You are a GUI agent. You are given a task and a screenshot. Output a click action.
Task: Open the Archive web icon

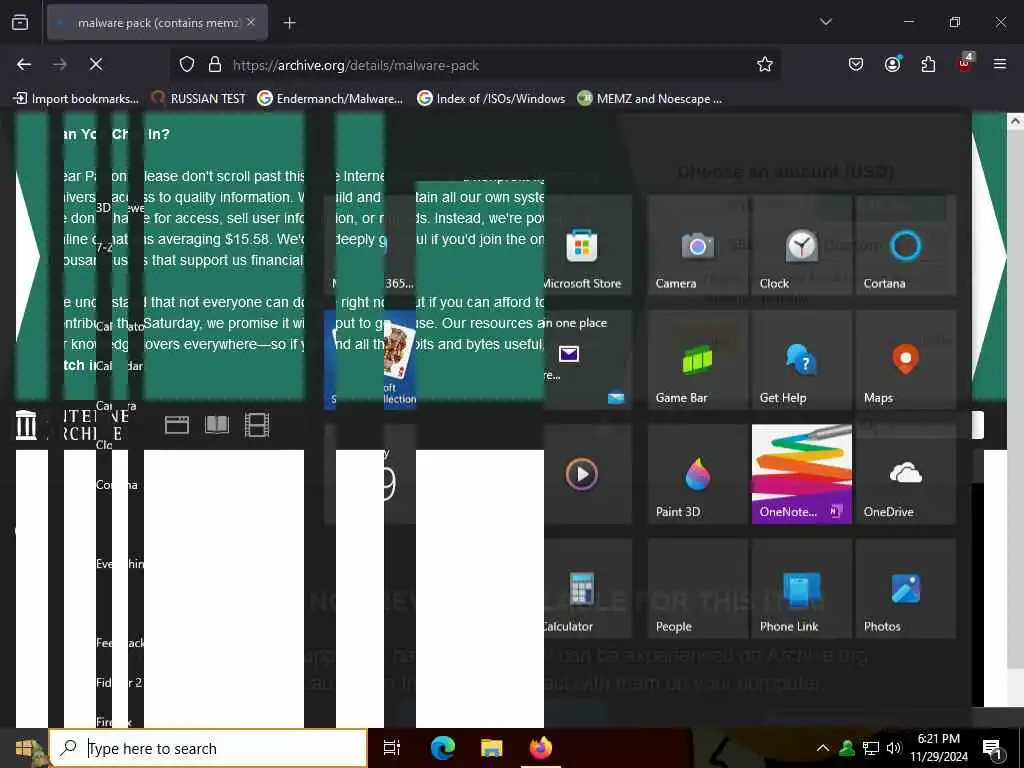pyautogui.click(x=176, y=425)
